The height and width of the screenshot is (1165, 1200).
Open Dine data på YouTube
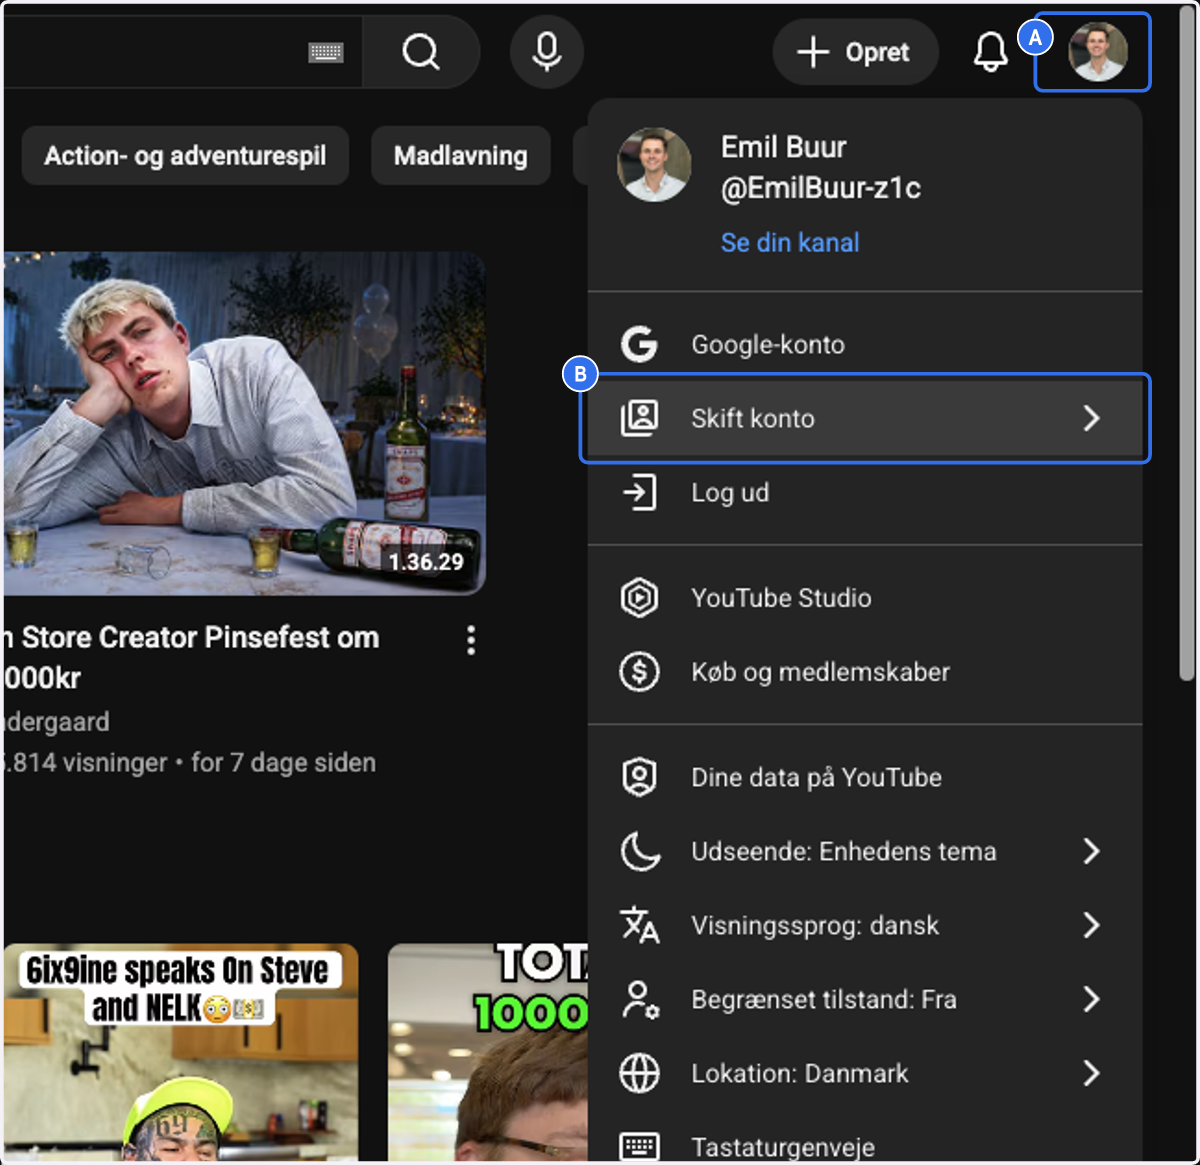(x=865, y=777)
